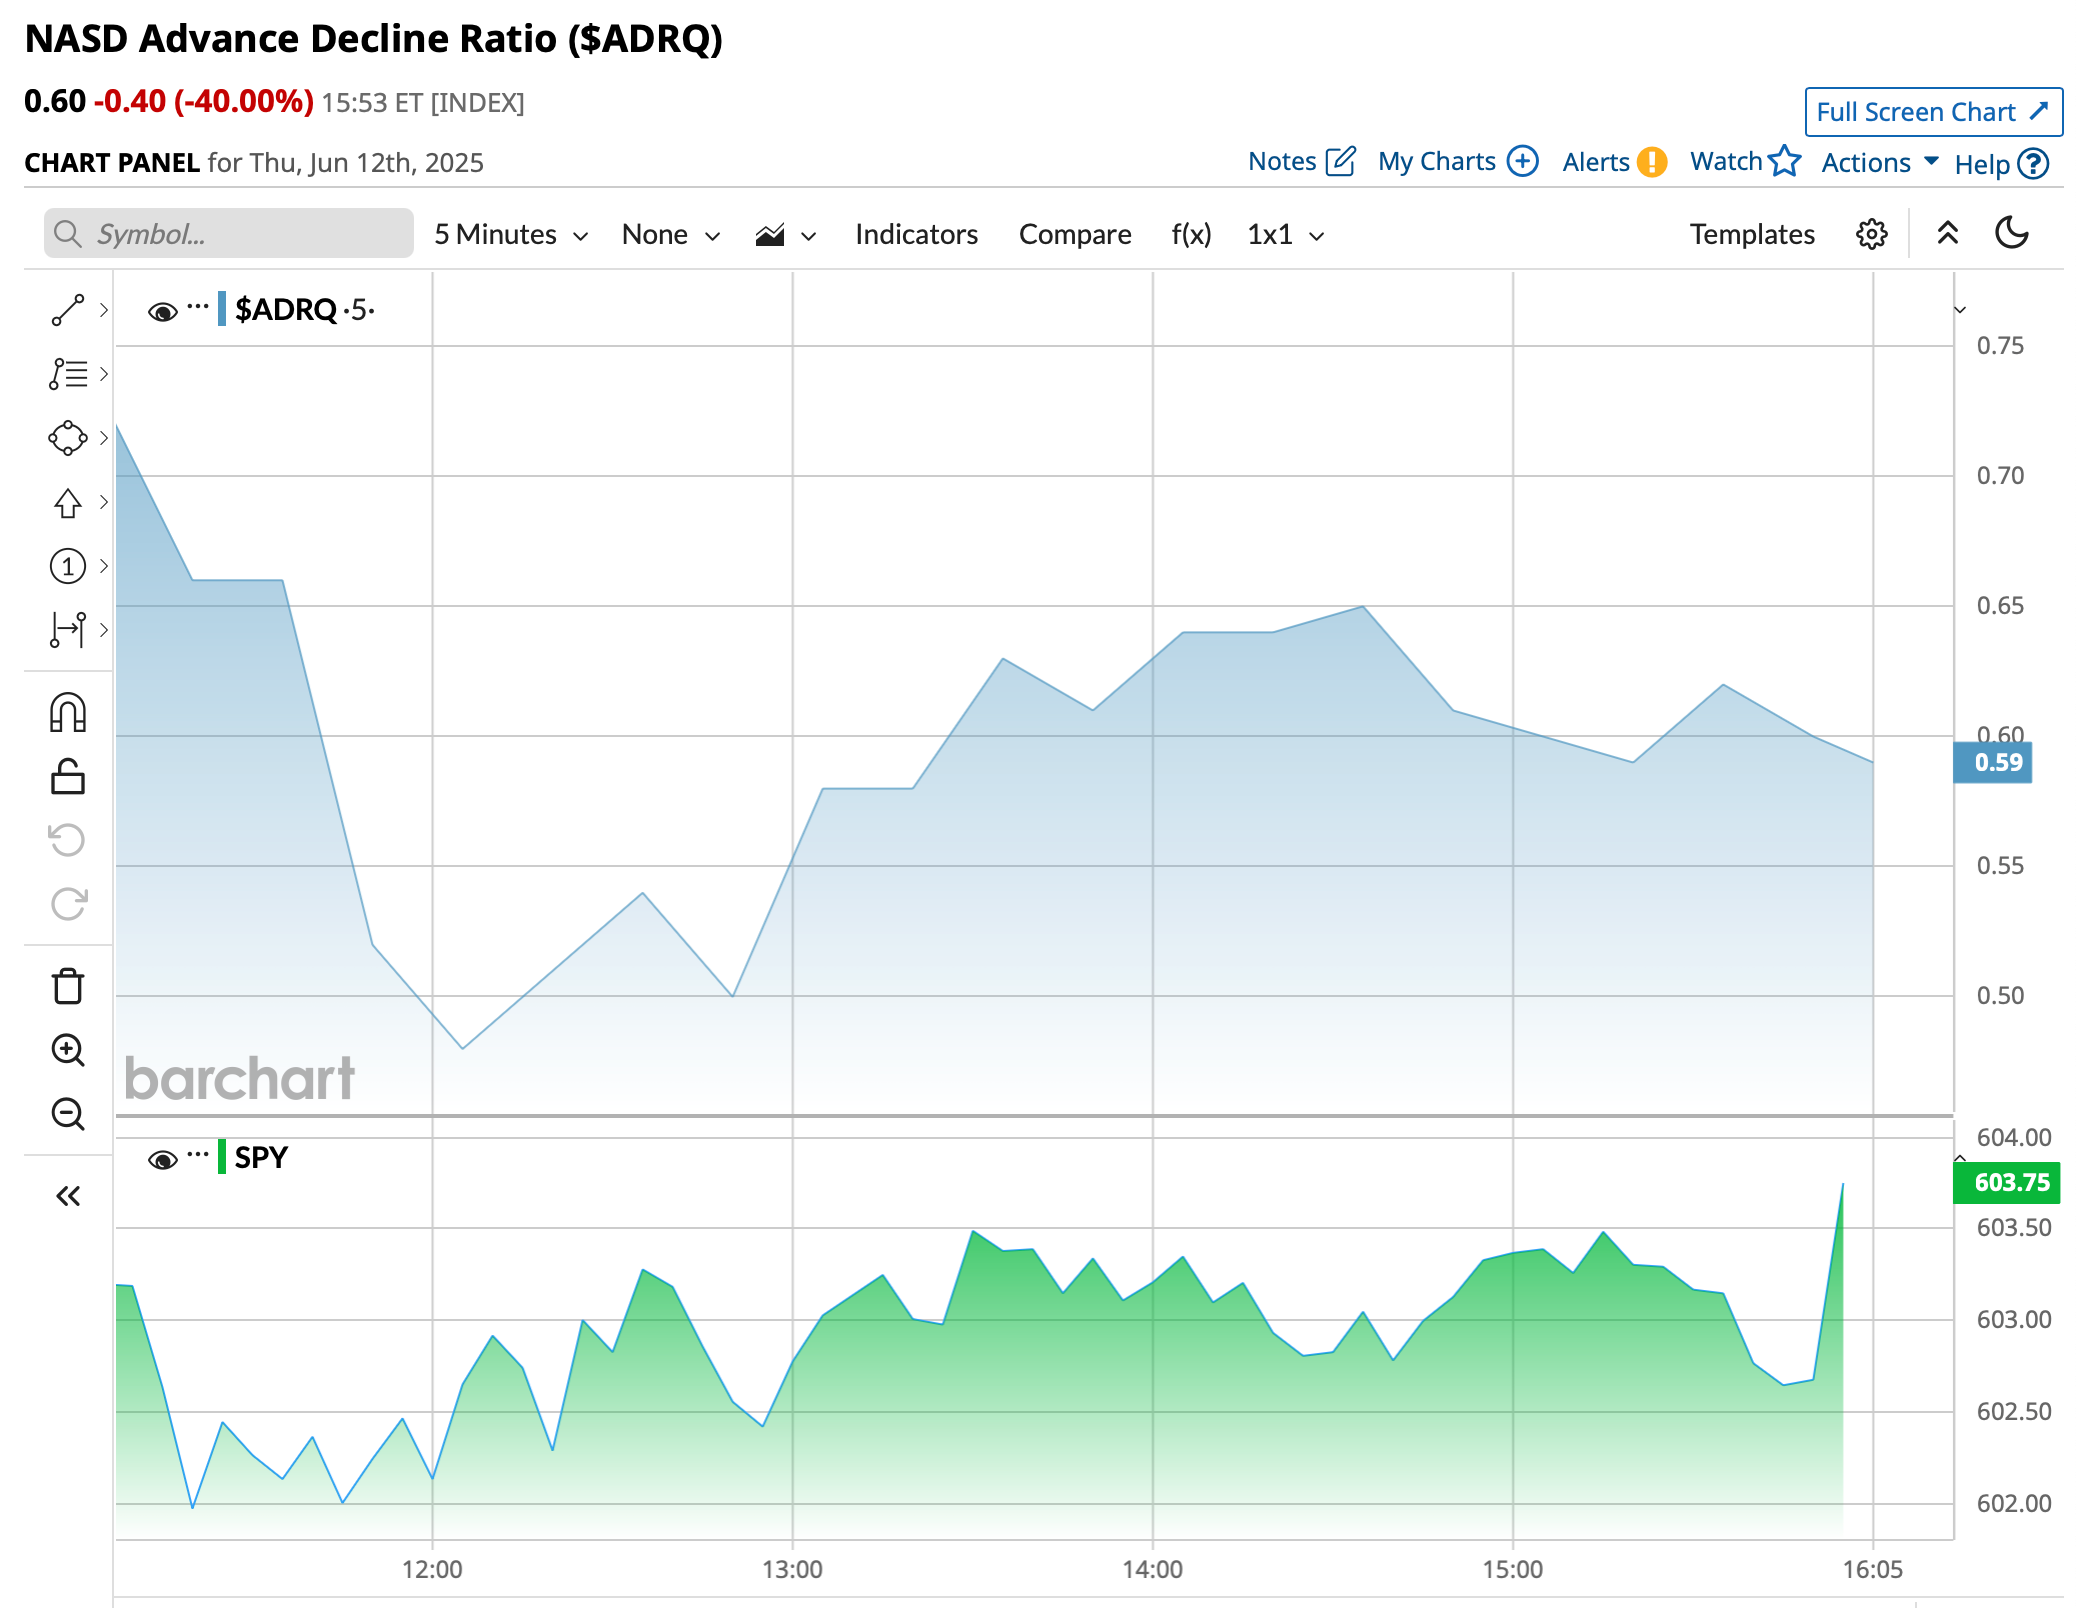
Task: Select the measure range tool
Action: tap(67, 629)
